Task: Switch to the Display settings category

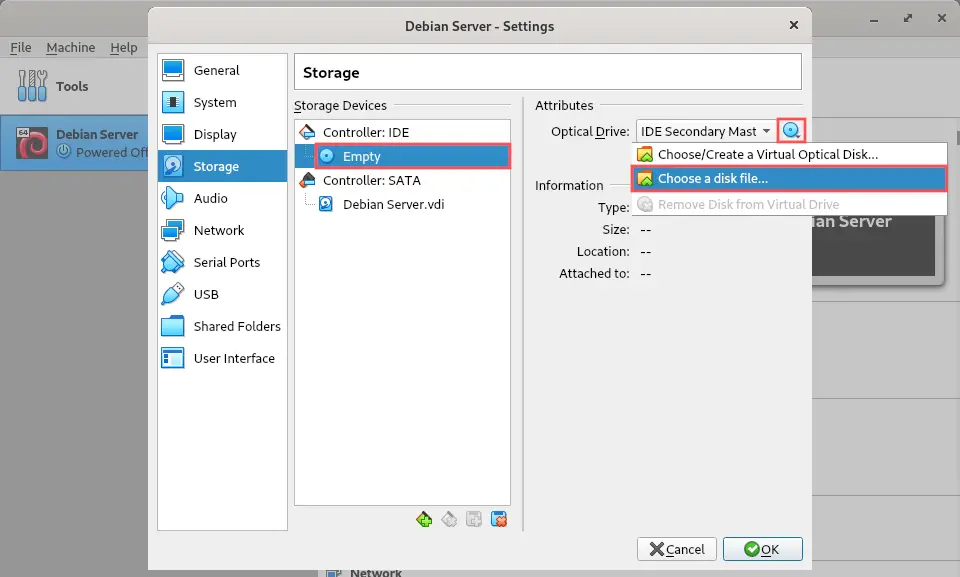Action: tap(222, 134)
